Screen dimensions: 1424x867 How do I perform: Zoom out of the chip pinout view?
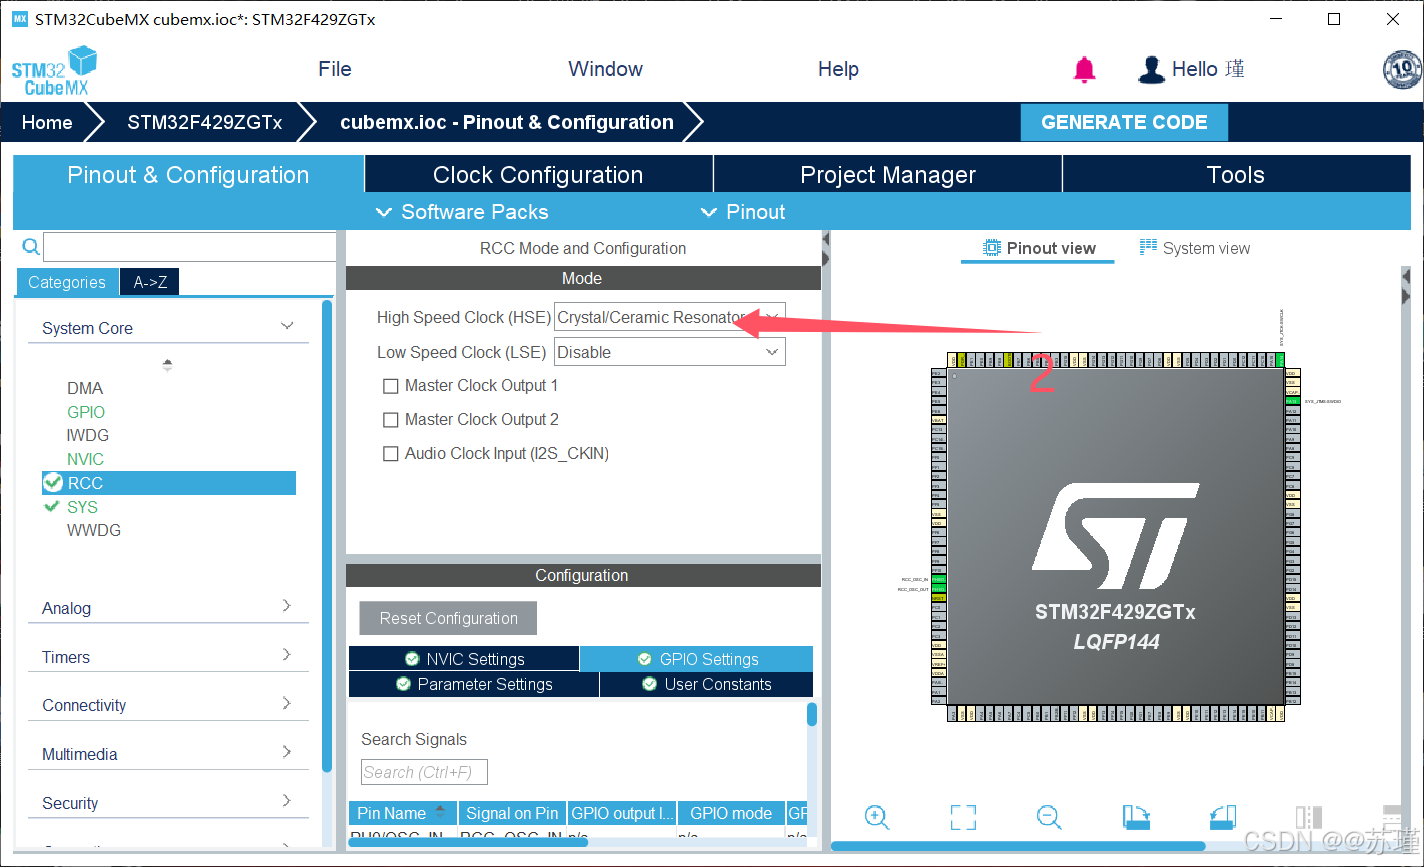point(1049,817)
